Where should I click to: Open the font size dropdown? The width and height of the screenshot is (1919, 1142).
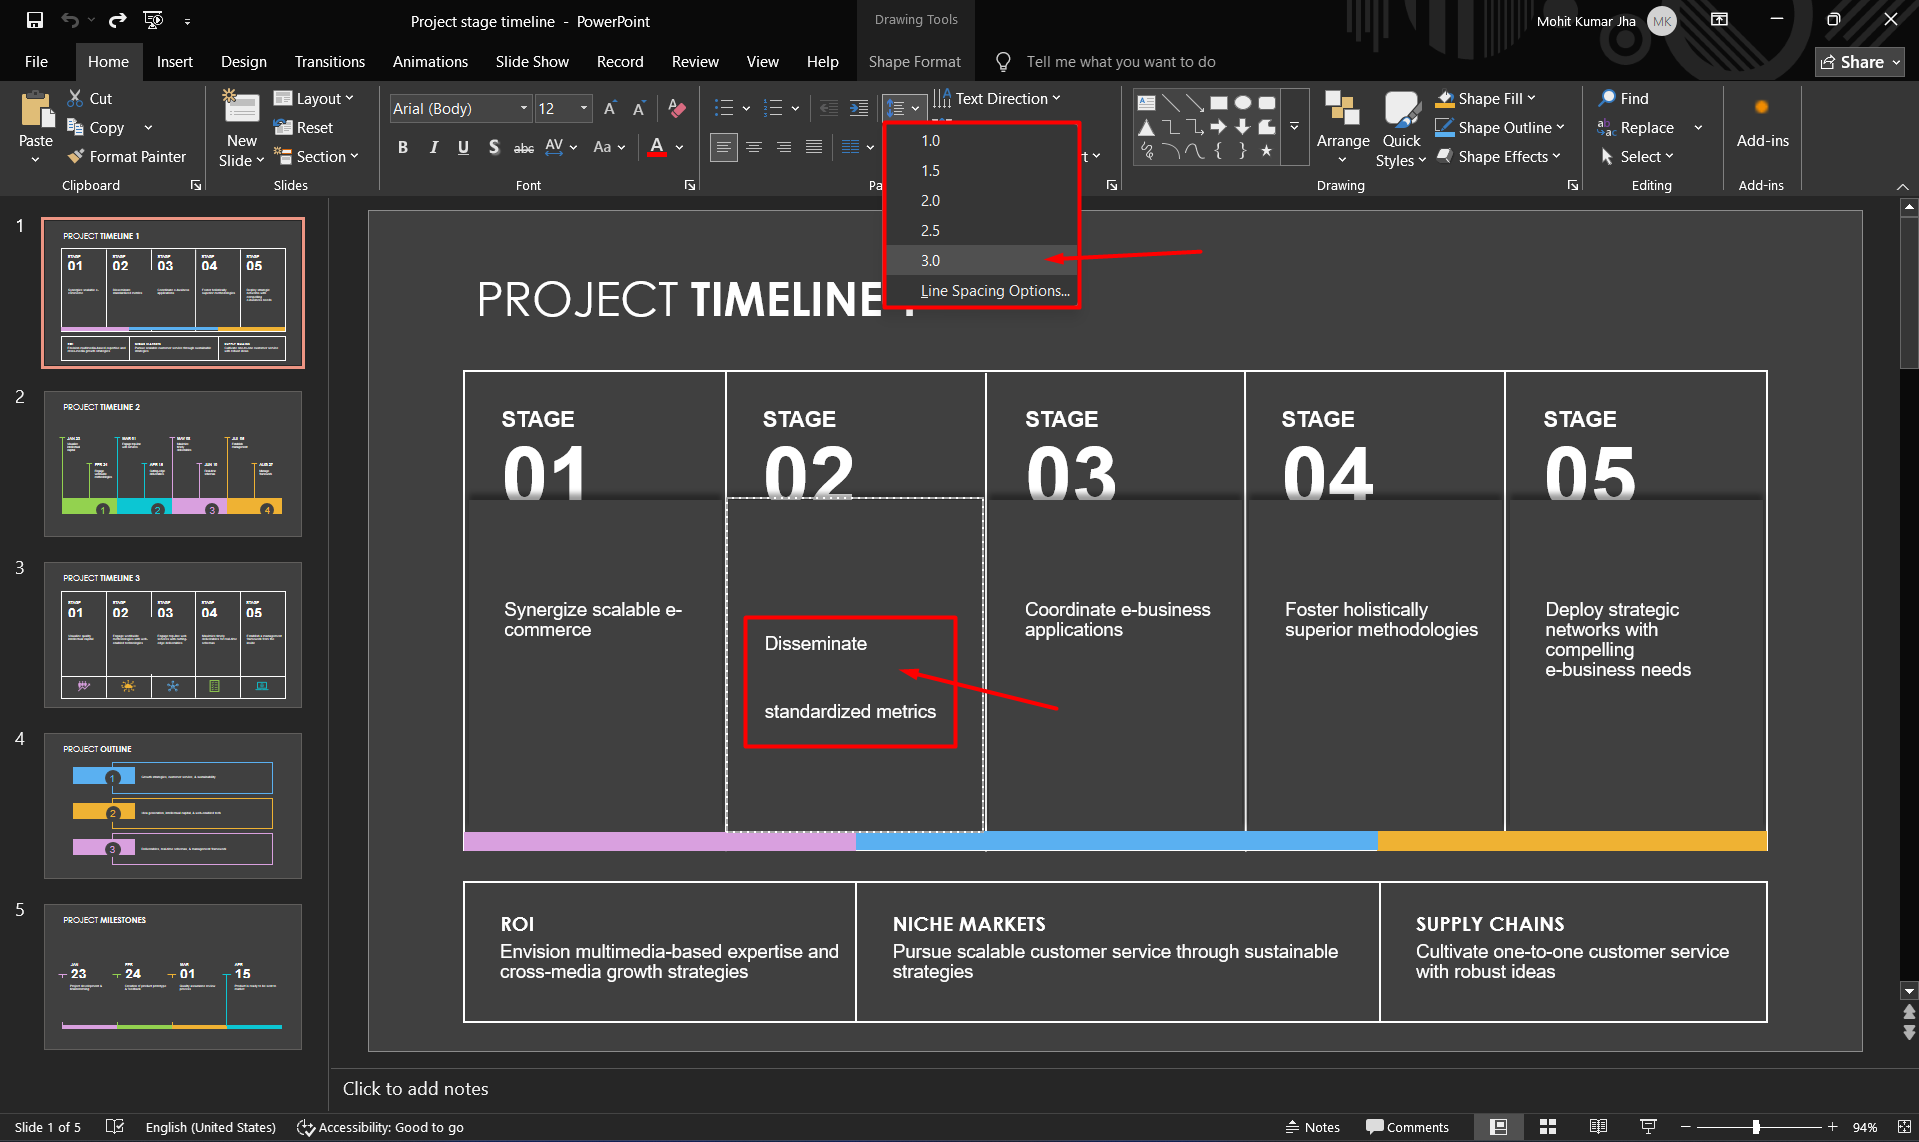point(583,108)
